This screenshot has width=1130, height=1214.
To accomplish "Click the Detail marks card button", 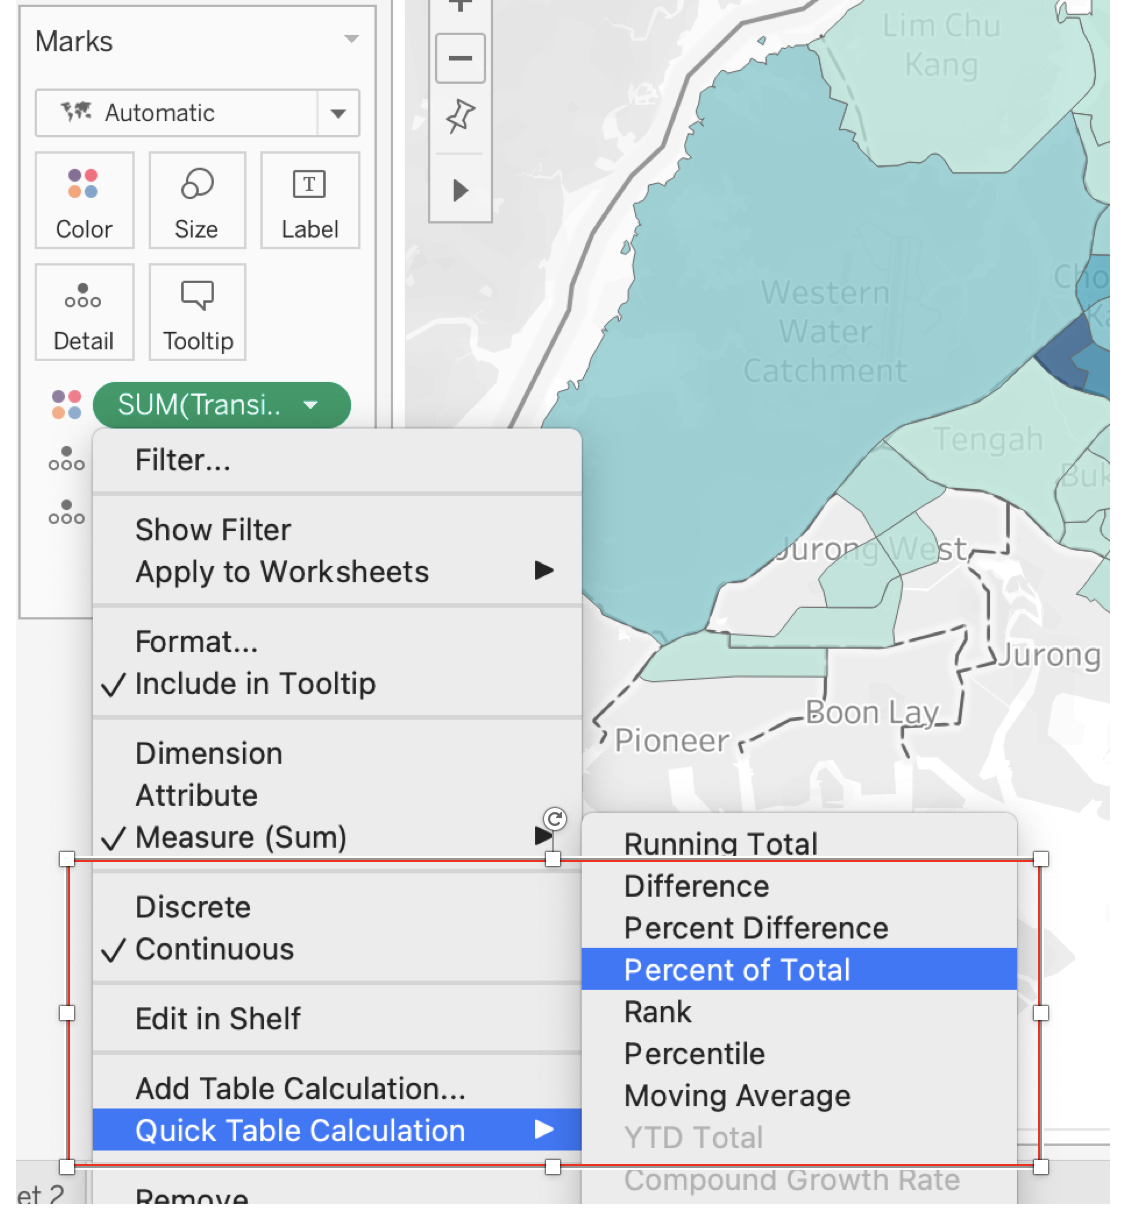I will coord(84,312).
